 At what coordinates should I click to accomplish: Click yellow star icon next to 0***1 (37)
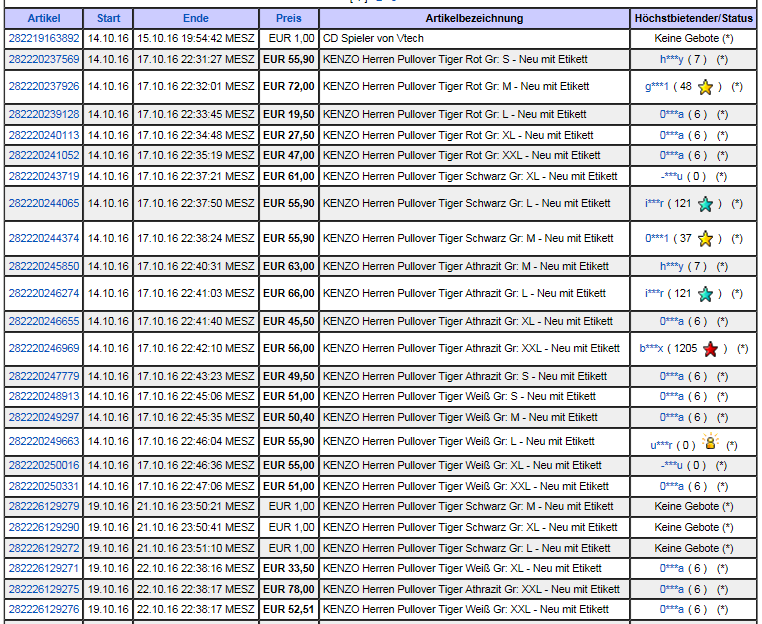click(705, 239)
